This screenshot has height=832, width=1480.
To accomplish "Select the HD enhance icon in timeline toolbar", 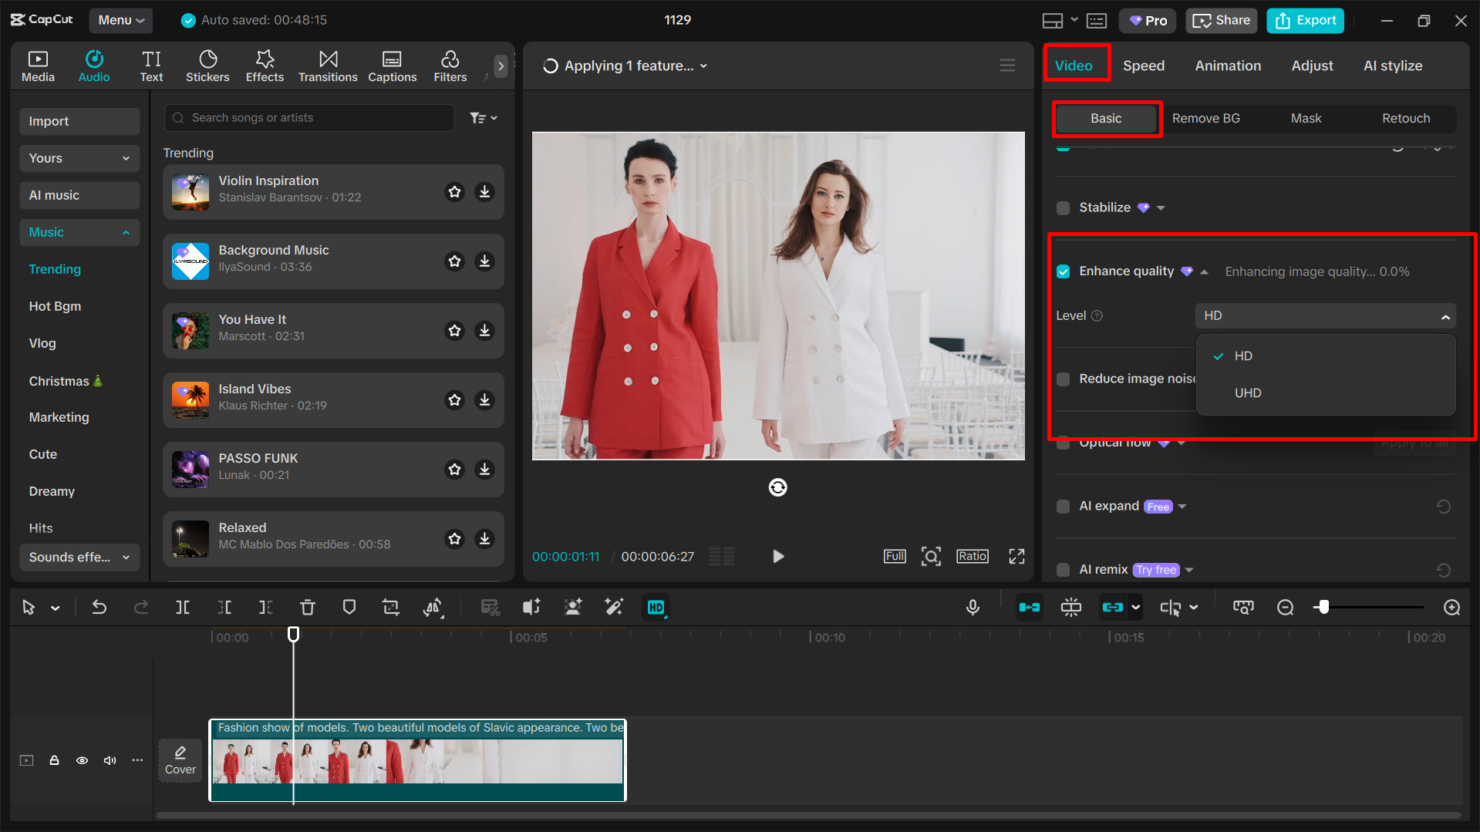I will (x=656, y=607).
